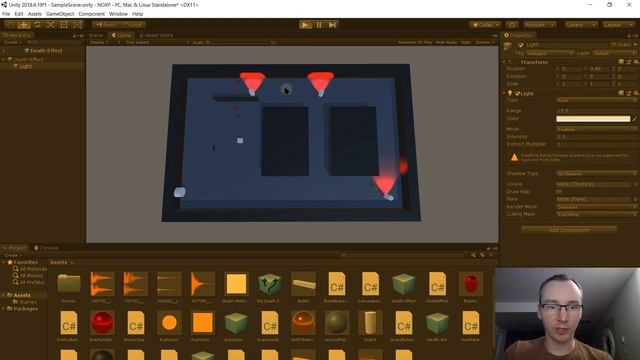Switch to the Scene tab
This screenshot has width=640, height=360.
[x=96, y=36]
